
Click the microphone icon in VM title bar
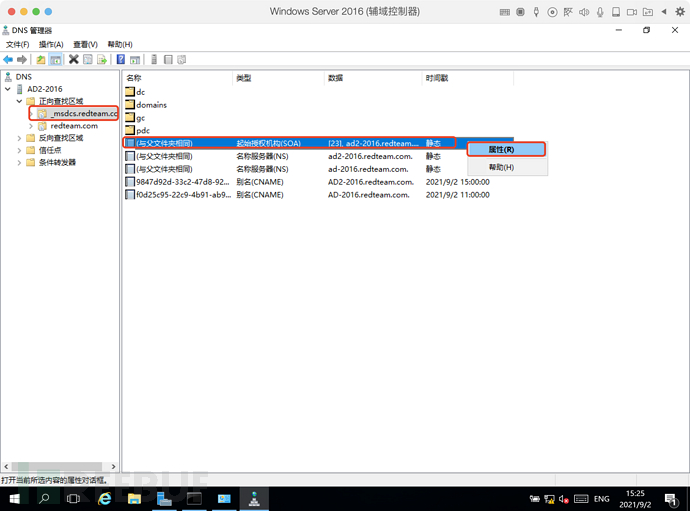[x=600, y=12]
